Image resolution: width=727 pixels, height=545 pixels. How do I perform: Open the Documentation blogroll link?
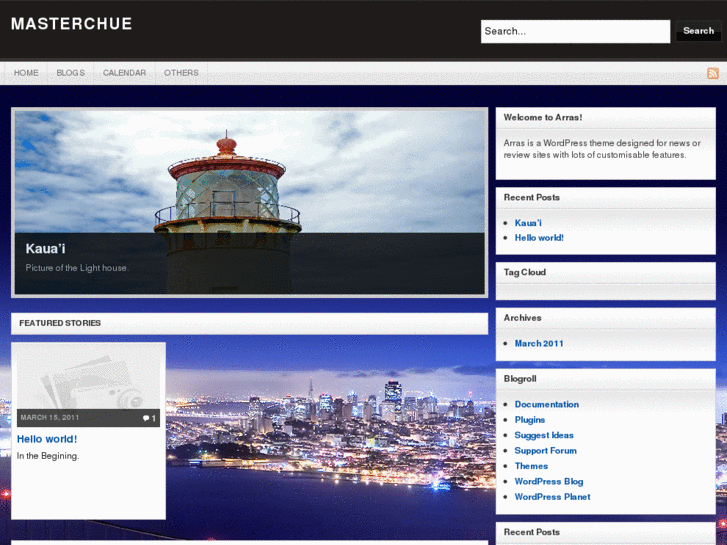(547, 404)
